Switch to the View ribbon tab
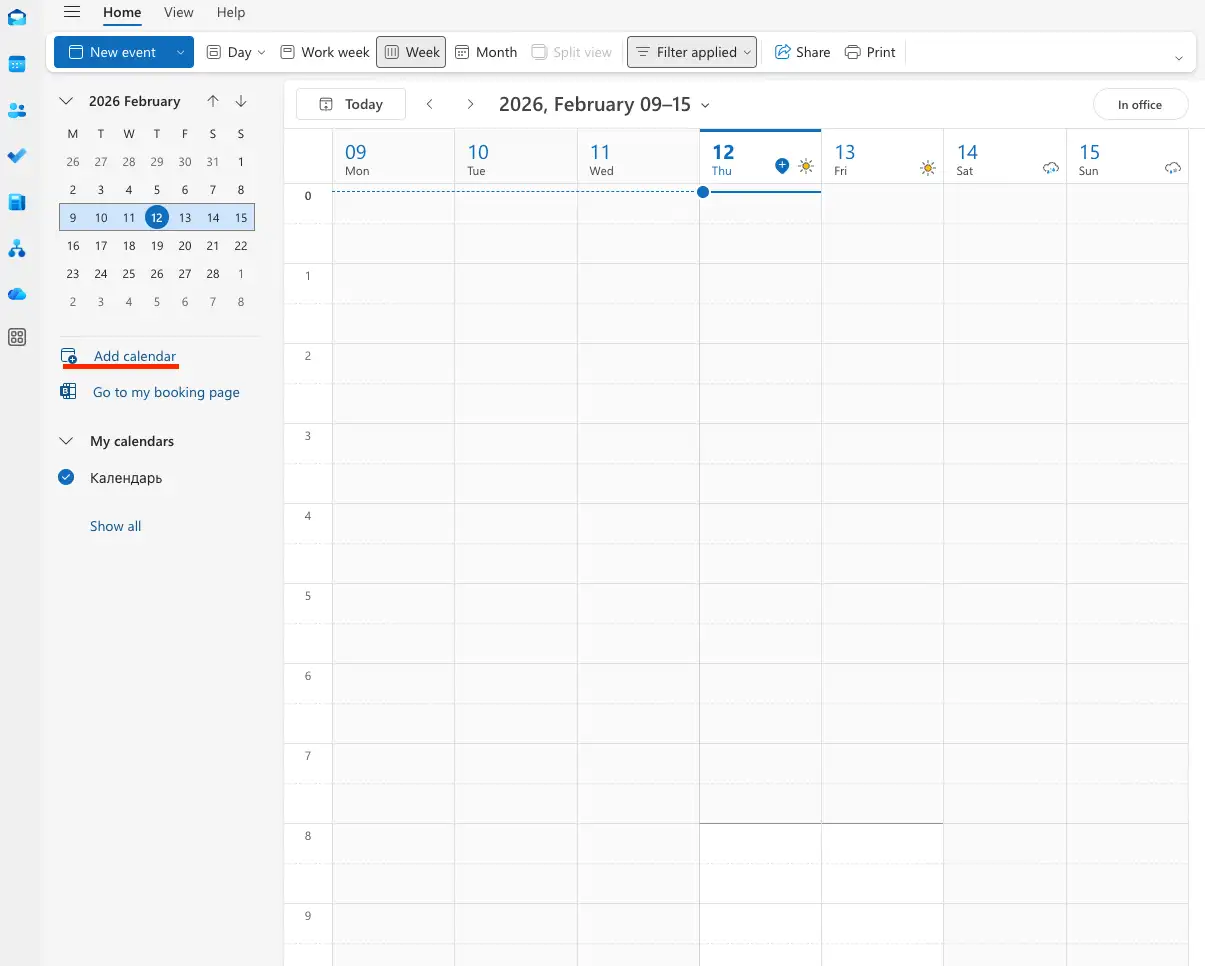The width and height of the screenshot is (1205, 966). point(178,12)
